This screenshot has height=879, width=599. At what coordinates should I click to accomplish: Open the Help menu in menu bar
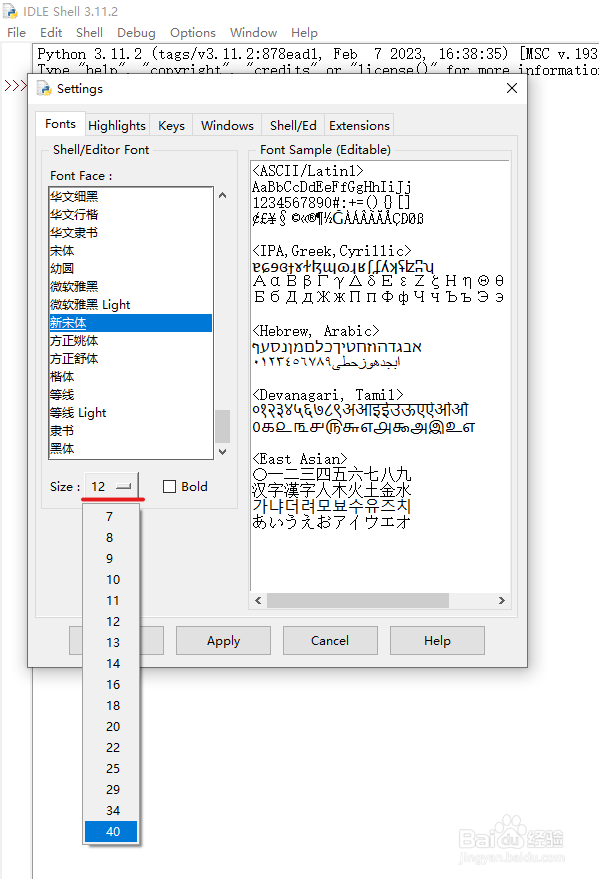click(304, 33)
